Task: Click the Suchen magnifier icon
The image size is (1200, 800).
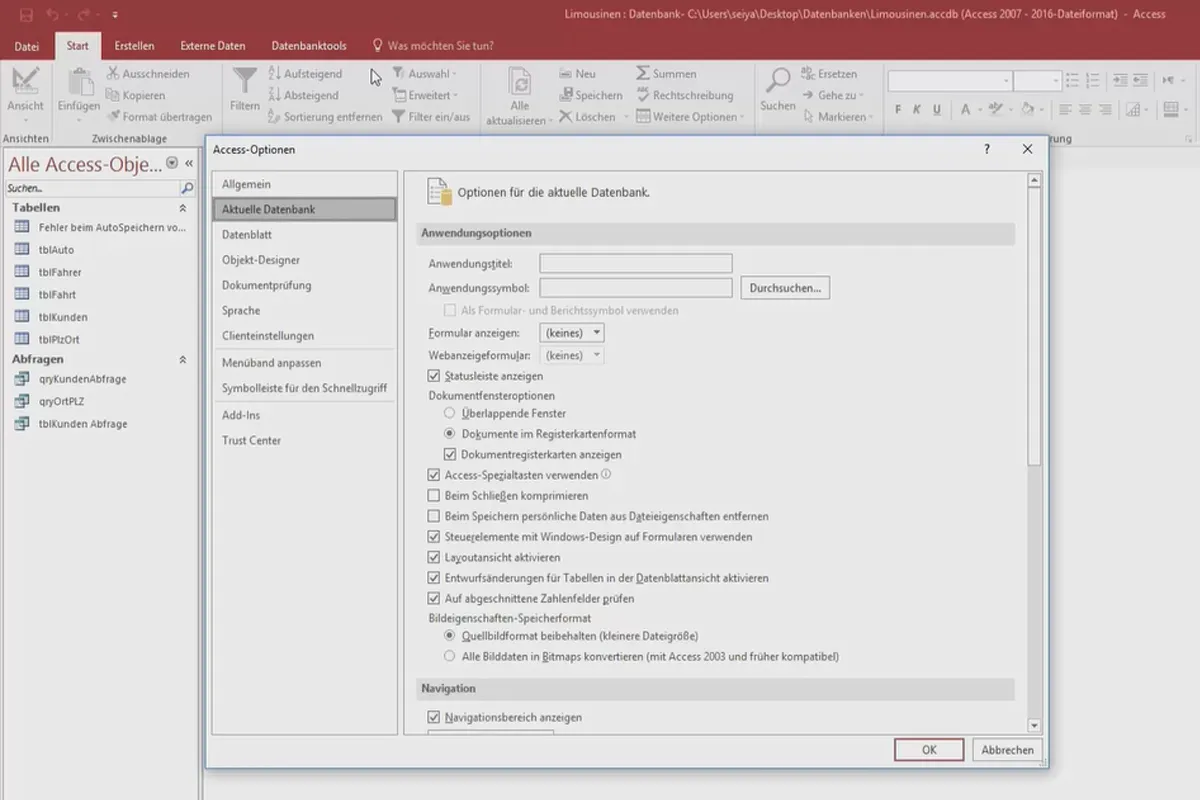Action: [x=777, y=81]
